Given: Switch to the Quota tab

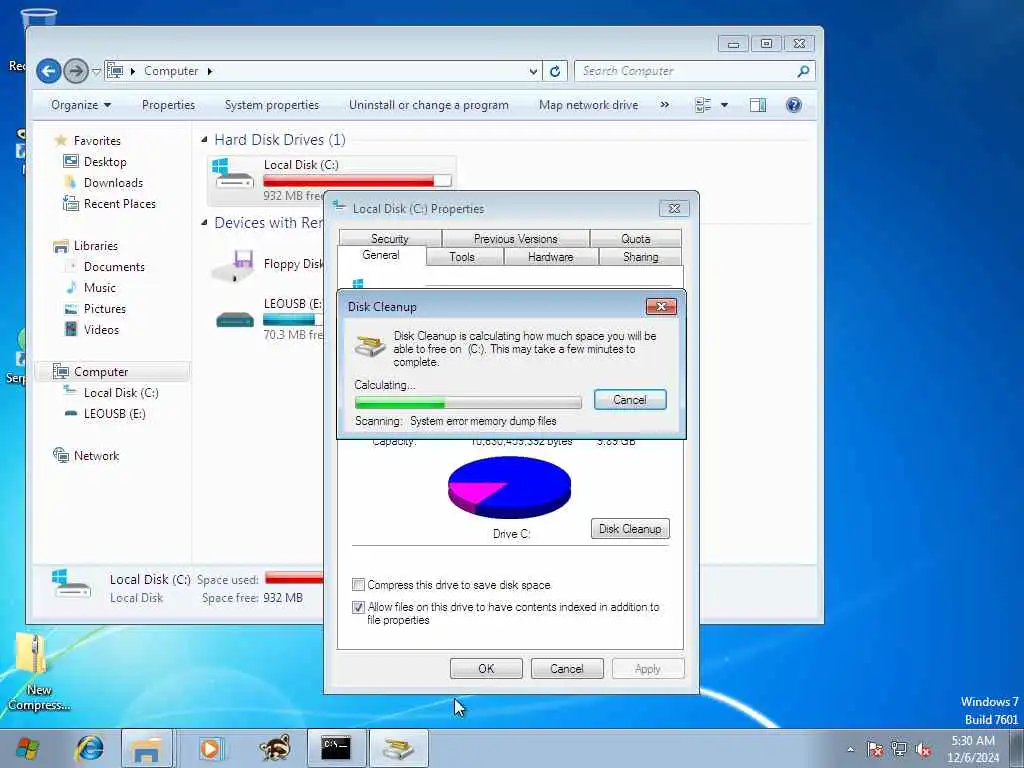Looking at the screenshot, I should (635, 238).
